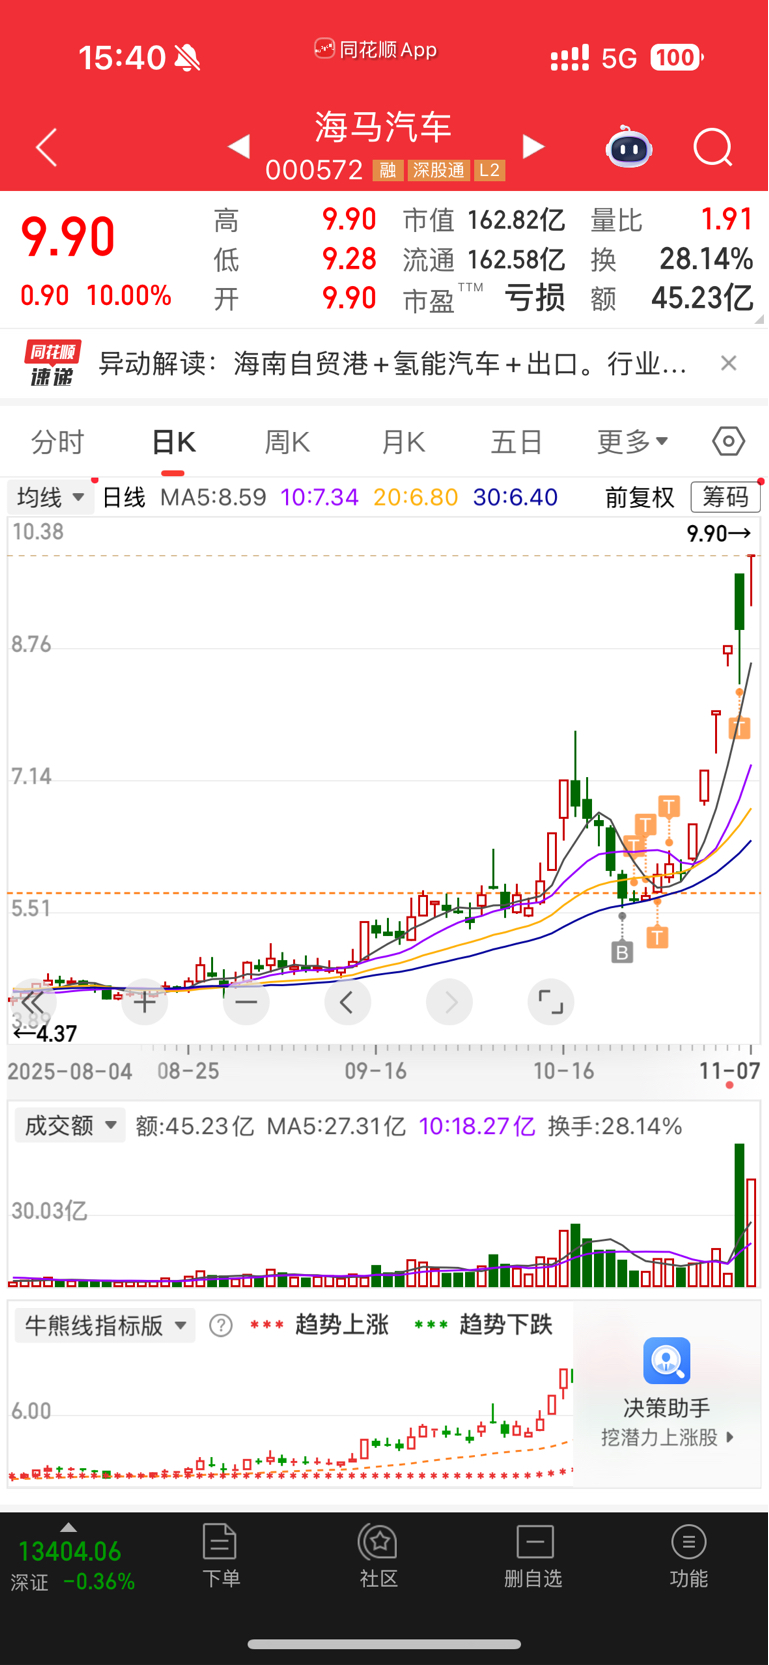
Task: Tap the MA5:8.59 moving average label
Action: click(x=213, y=497)
